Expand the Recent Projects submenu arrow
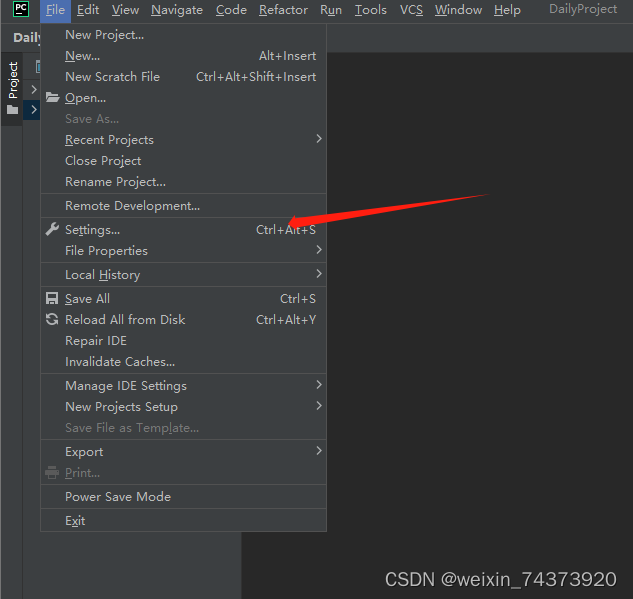 point(319,139)
